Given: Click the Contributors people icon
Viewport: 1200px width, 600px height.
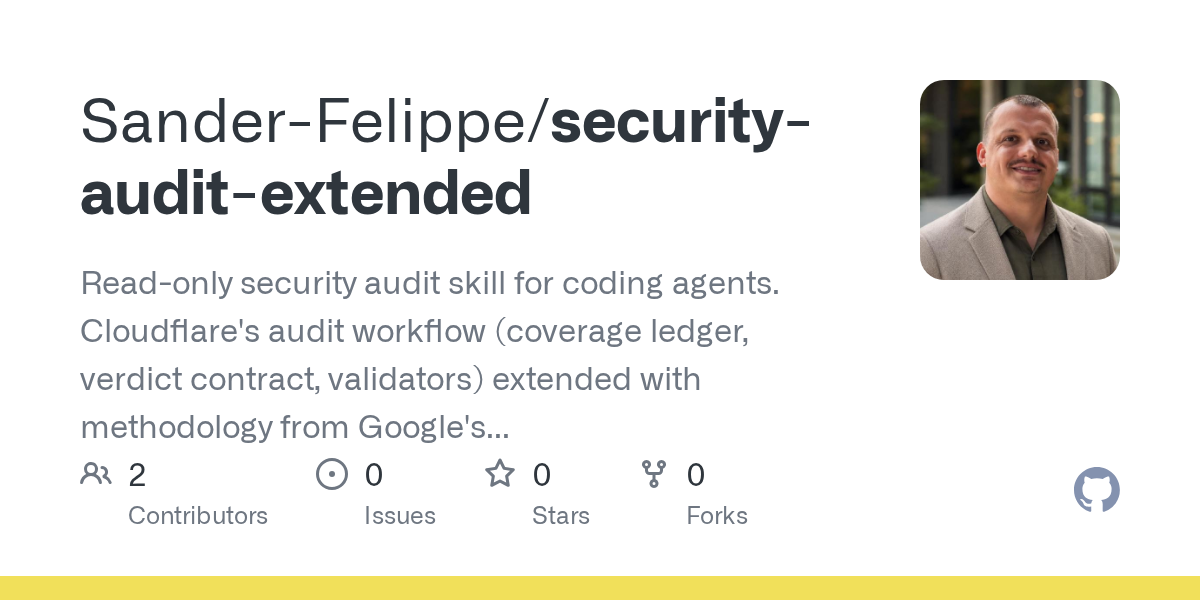Looking at the screenshot, I should point(96,473).
